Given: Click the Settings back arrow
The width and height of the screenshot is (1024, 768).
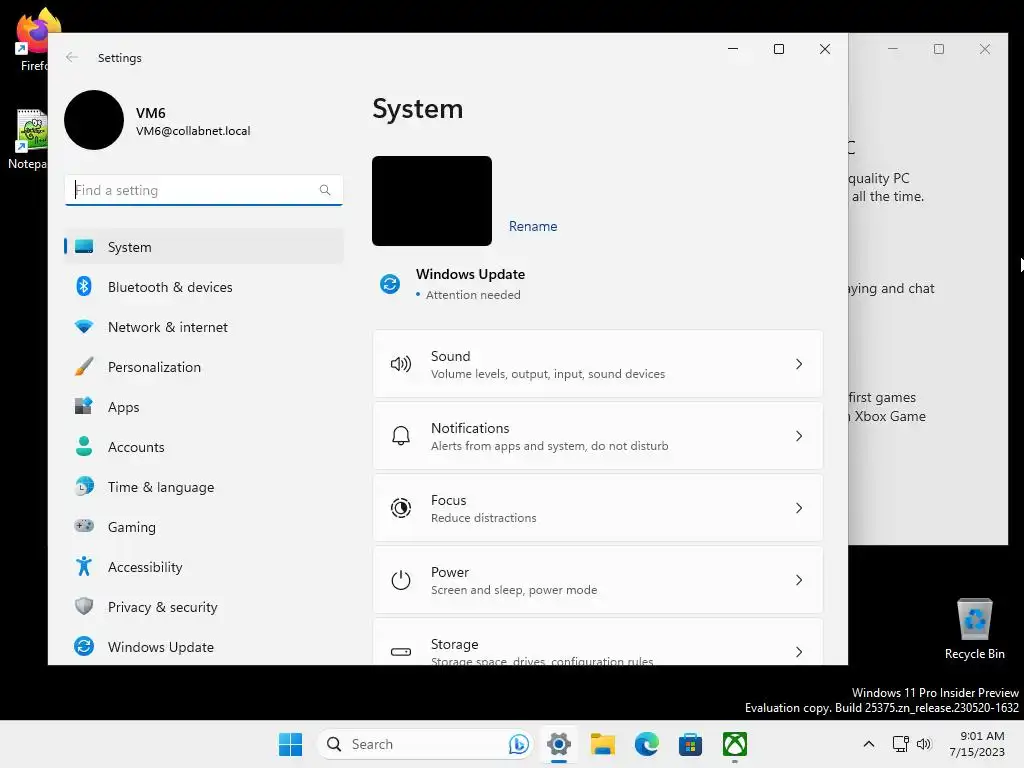Looking at the screenshot, I should point(72,57).
